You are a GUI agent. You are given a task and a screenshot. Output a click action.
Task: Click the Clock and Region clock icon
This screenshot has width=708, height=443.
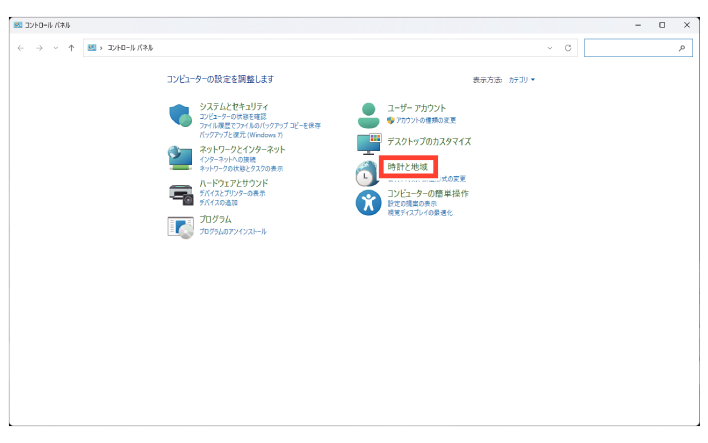tap(367, 174)
